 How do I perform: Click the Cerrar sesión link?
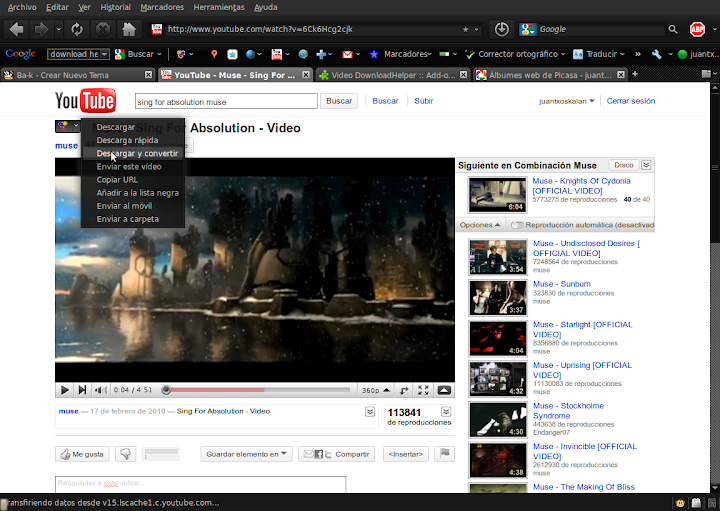click(x=630, y=101)
